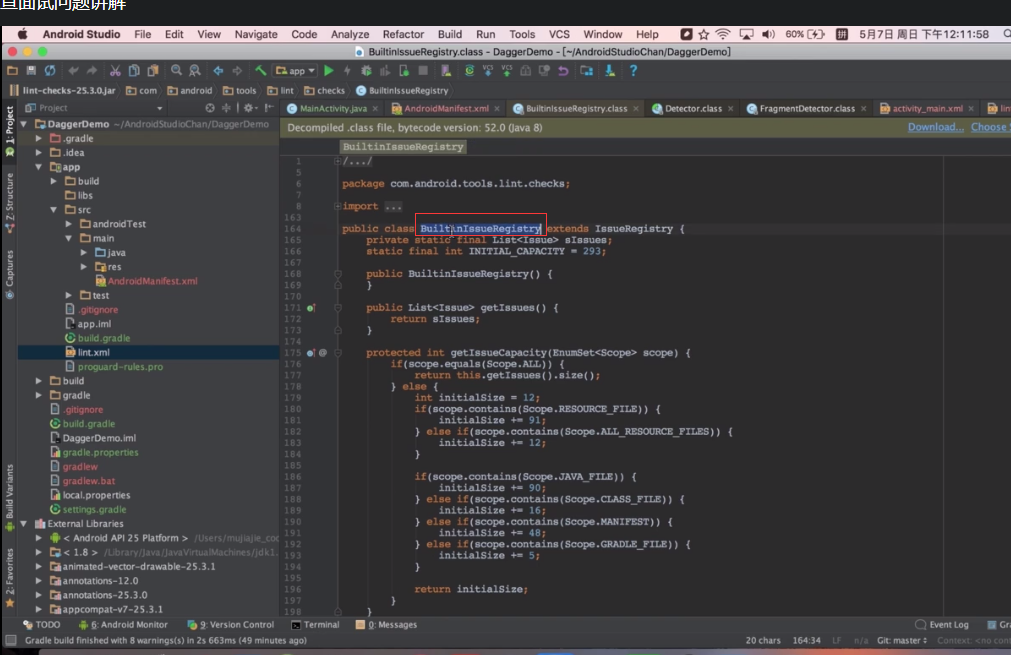
Task: Toggle the TODO tool window
Action: pyautogui.click(x=41, y=625)
